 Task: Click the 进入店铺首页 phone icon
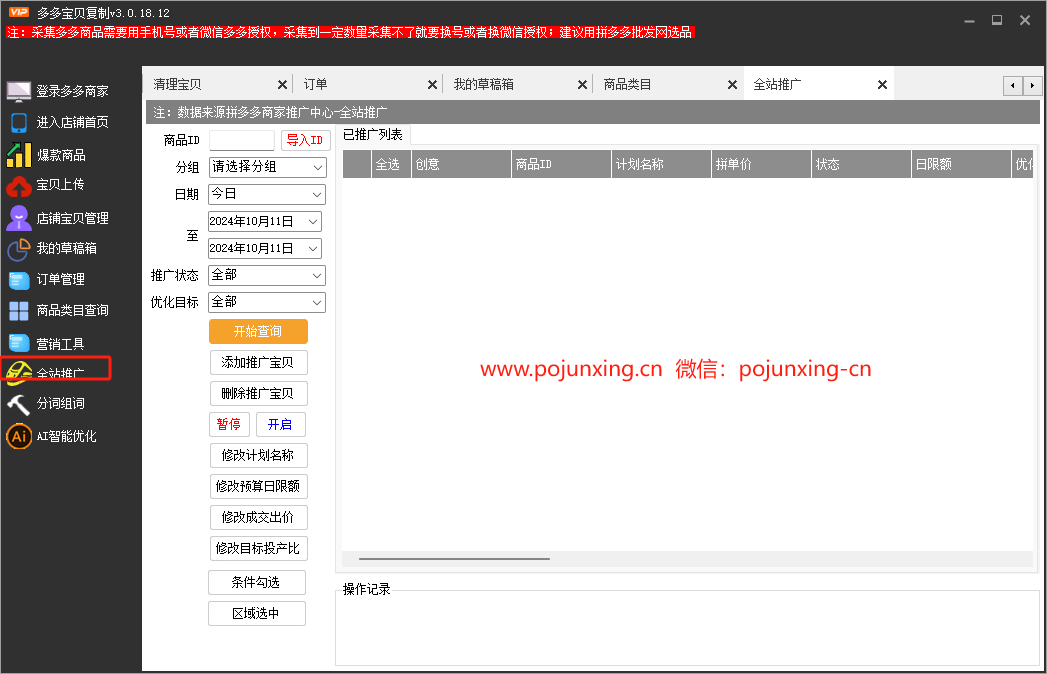(x=19, y=122)
